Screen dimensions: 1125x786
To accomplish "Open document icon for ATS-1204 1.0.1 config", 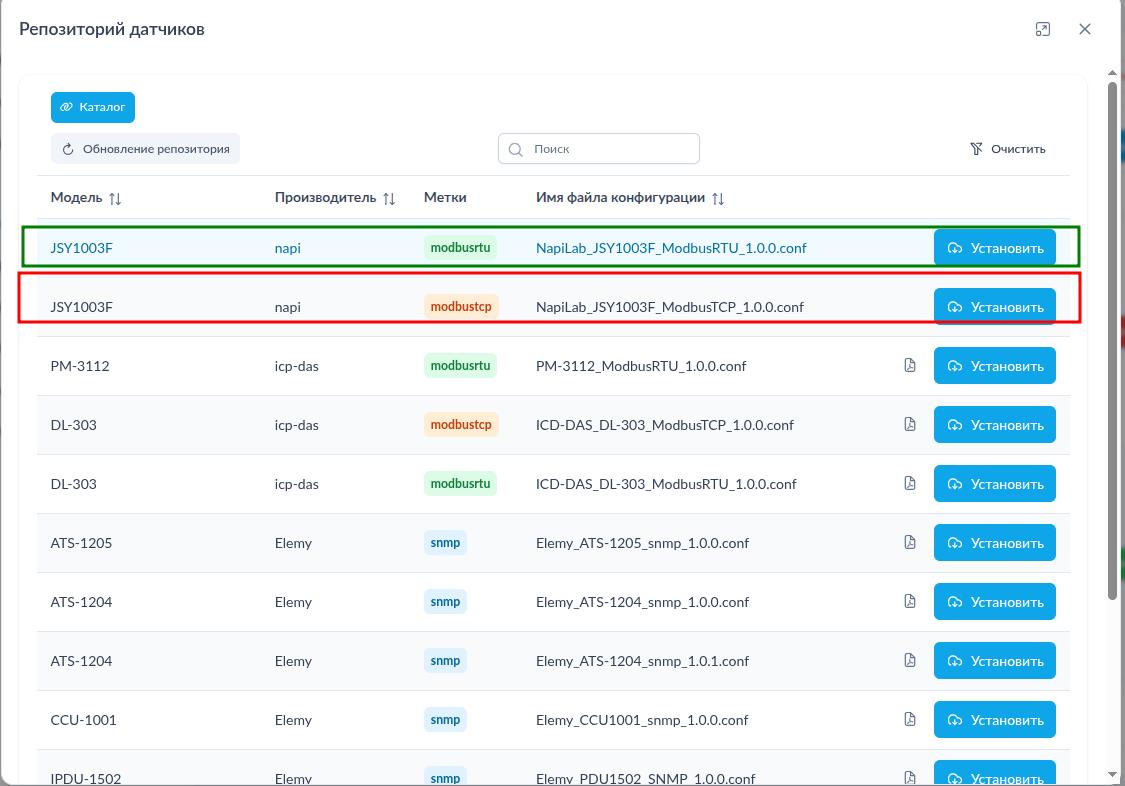I will (910, 661).
